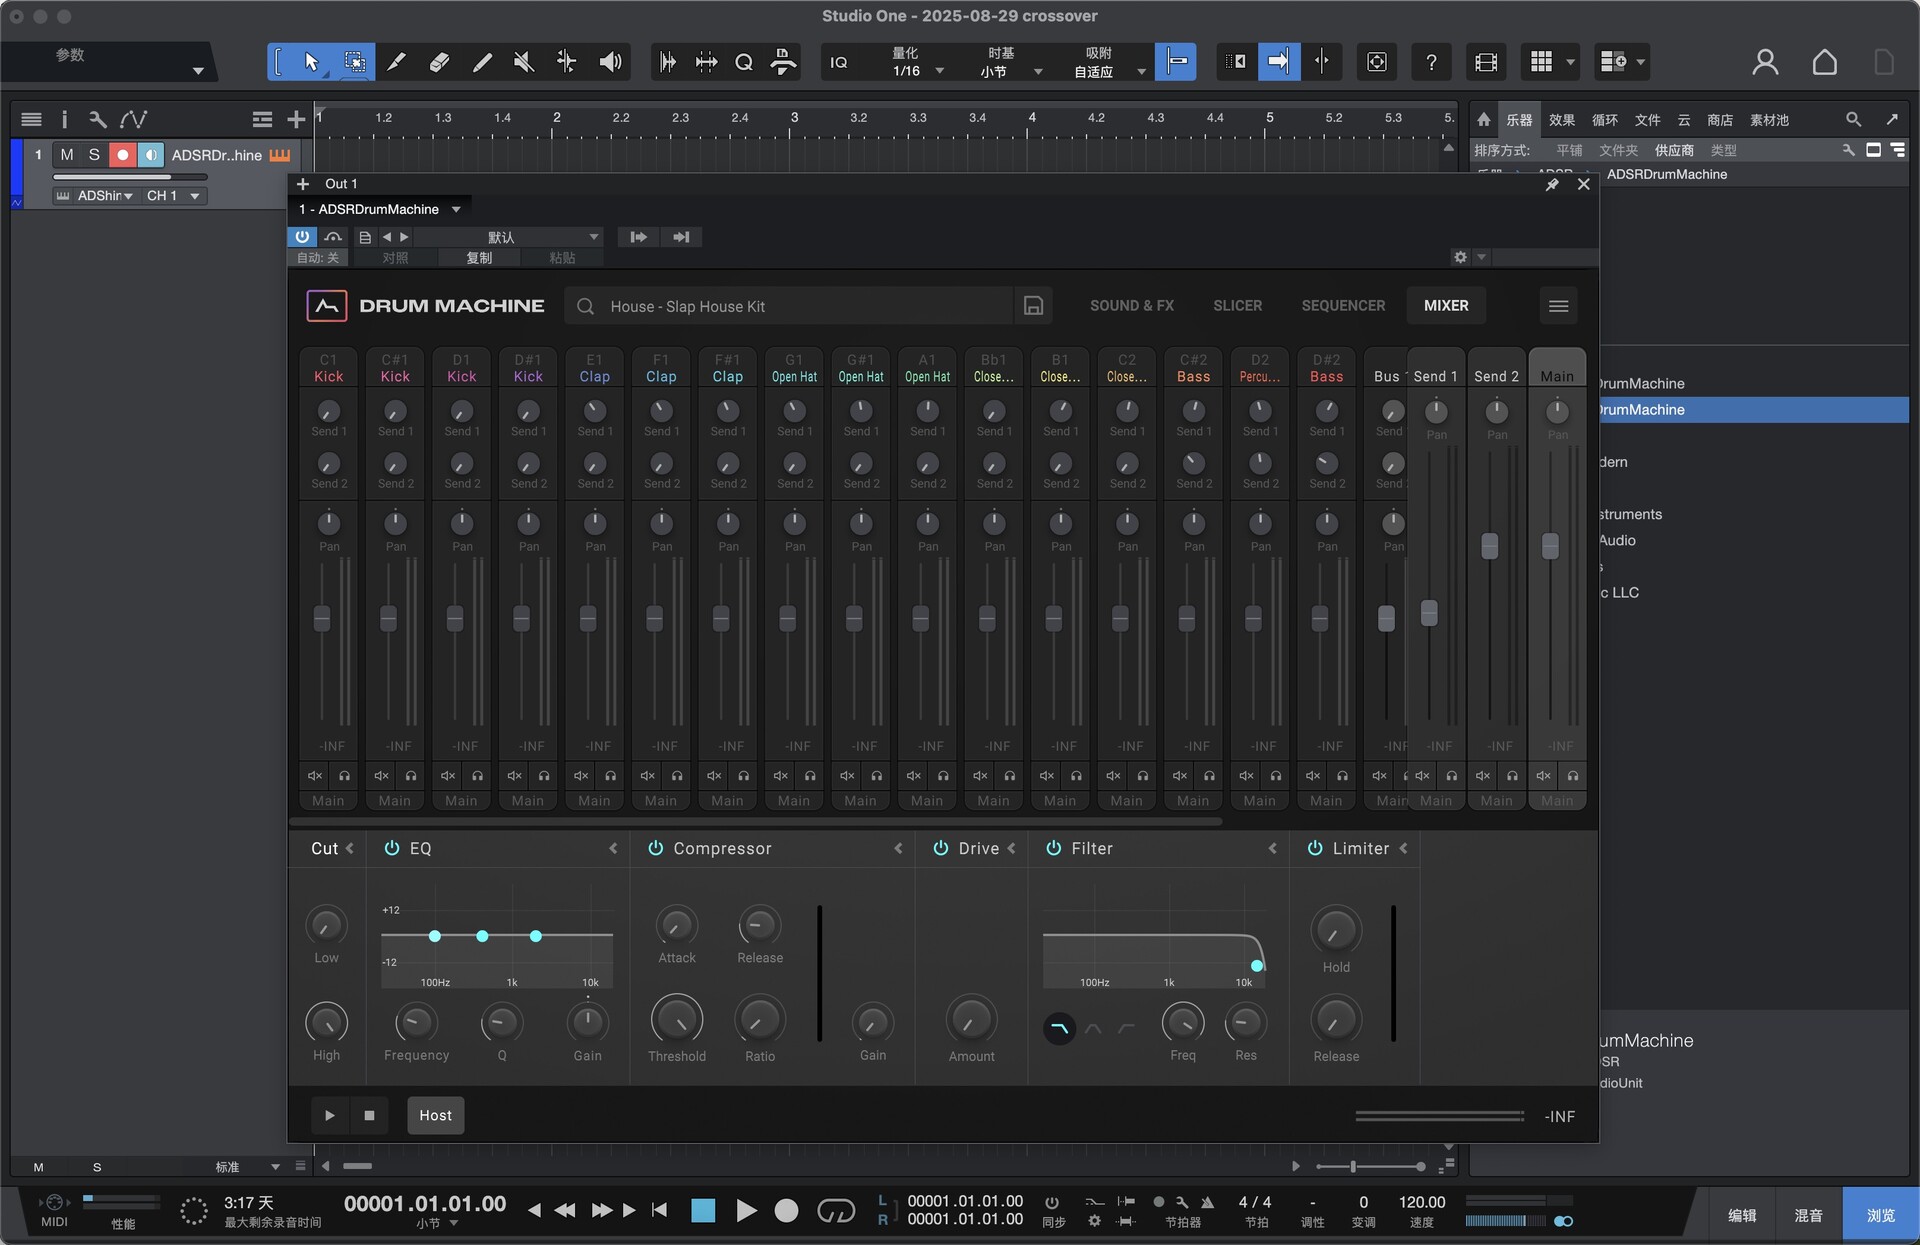The height and width of the screenshot is (1245, 1920).
Task: Toggle the Compressor power switch
Action: [656, 848]
